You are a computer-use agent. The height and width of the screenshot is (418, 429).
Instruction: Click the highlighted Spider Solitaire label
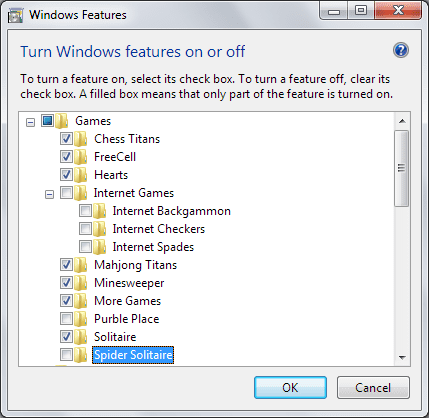pos(133,355)
